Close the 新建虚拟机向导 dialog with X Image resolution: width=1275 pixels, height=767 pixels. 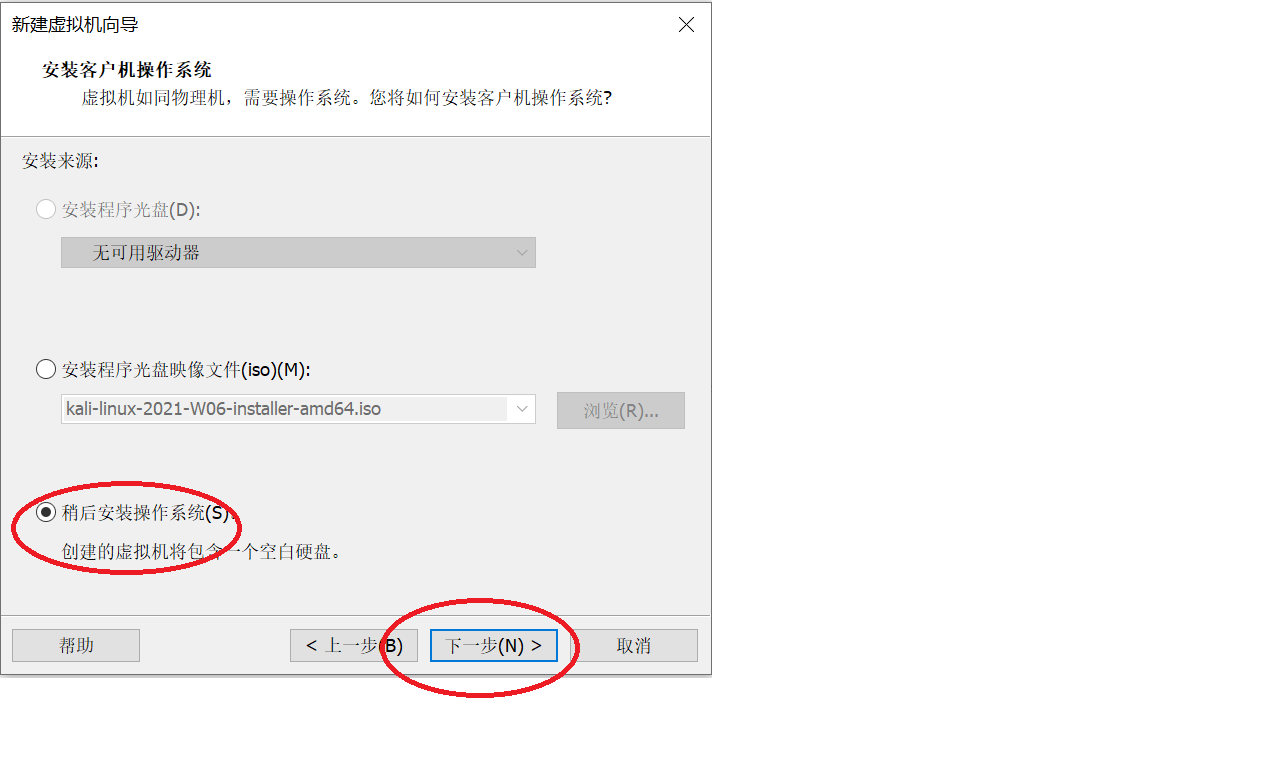click(686, 25)
